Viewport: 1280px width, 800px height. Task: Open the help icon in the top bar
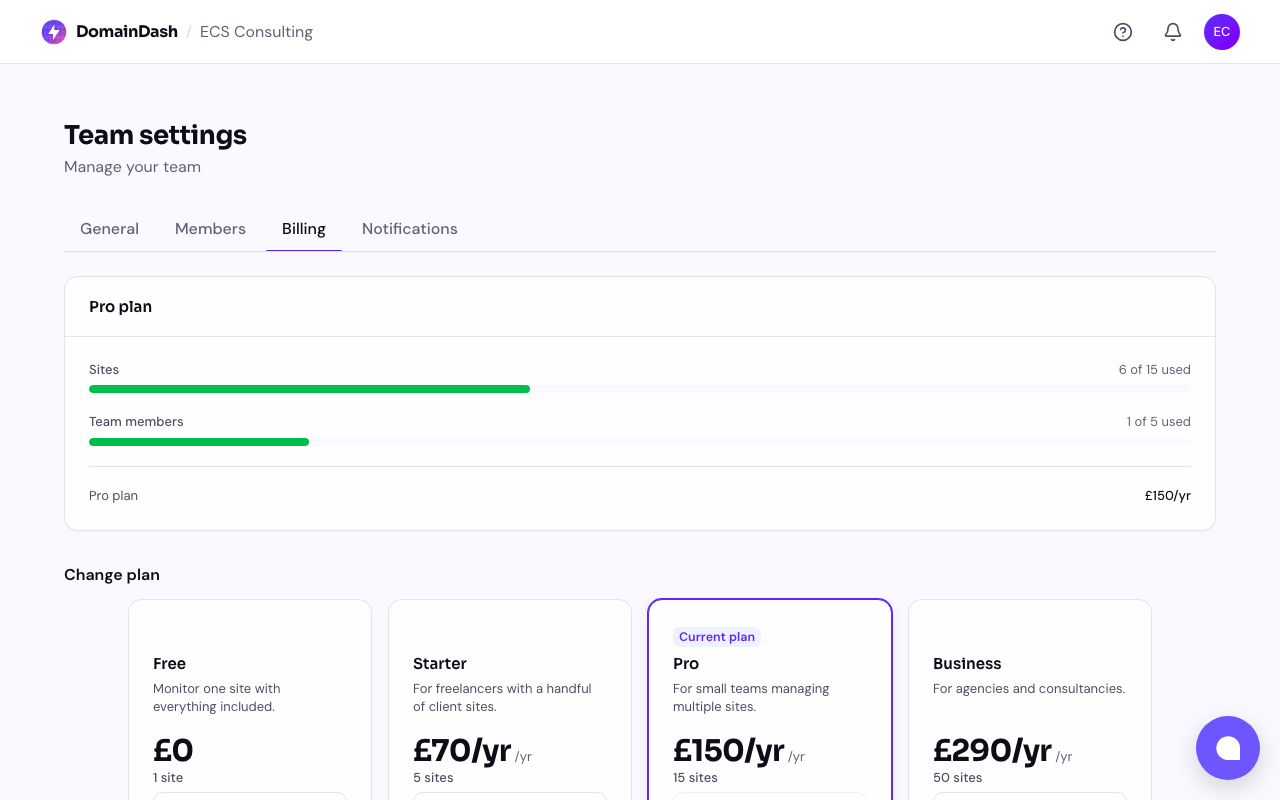1122,31
